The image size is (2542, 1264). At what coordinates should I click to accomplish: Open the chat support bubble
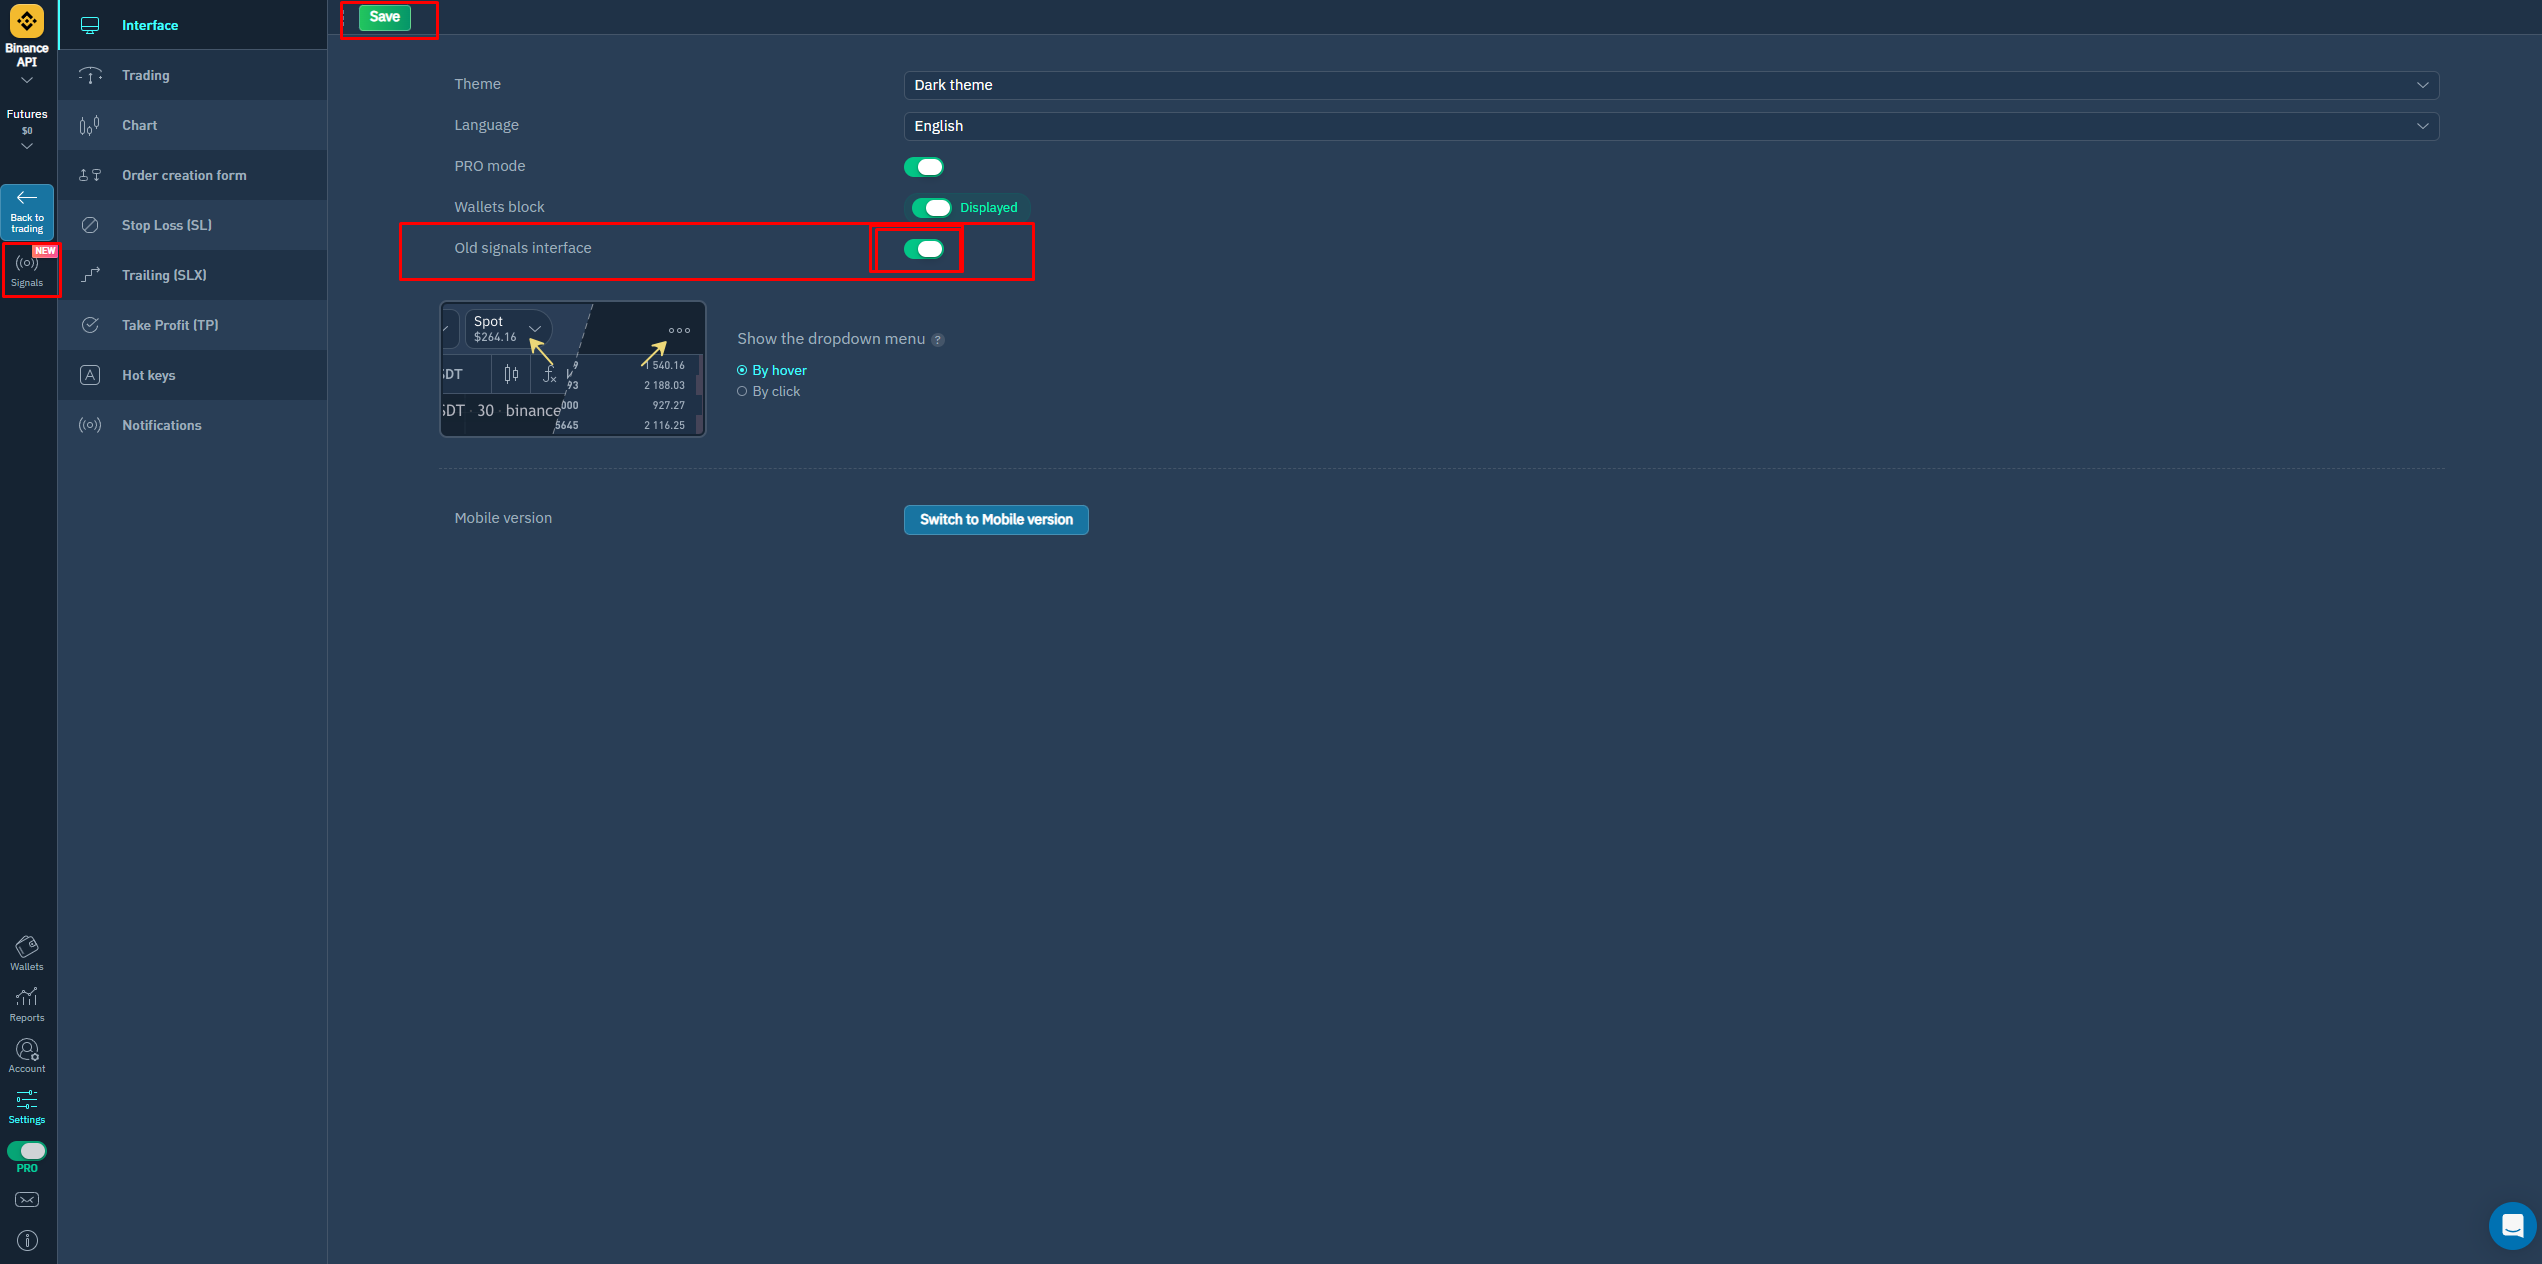pos(2512,1225)
